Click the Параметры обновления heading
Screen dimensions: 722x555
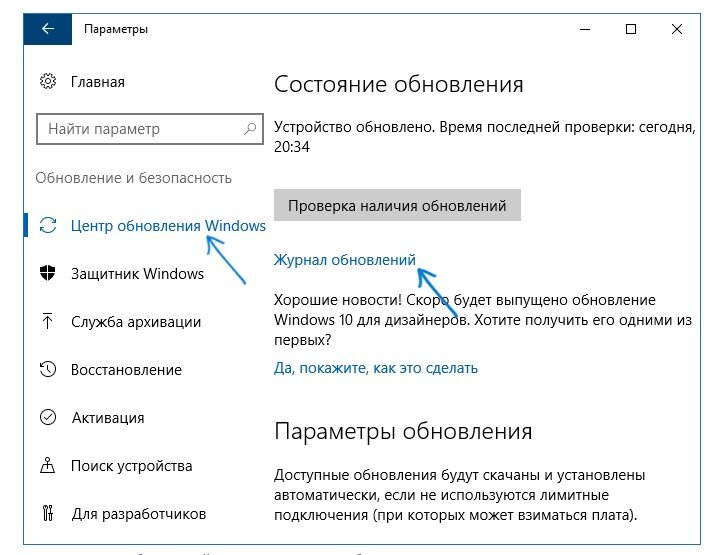pyautogui.click(x=403, y=432)
